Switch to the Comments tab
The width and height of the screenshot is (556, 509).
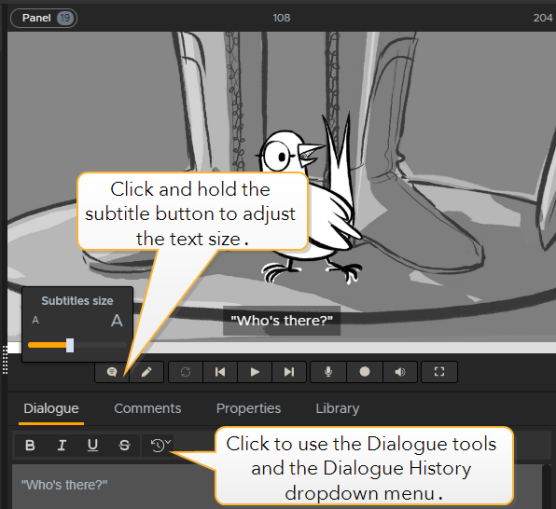coord(148,408)
